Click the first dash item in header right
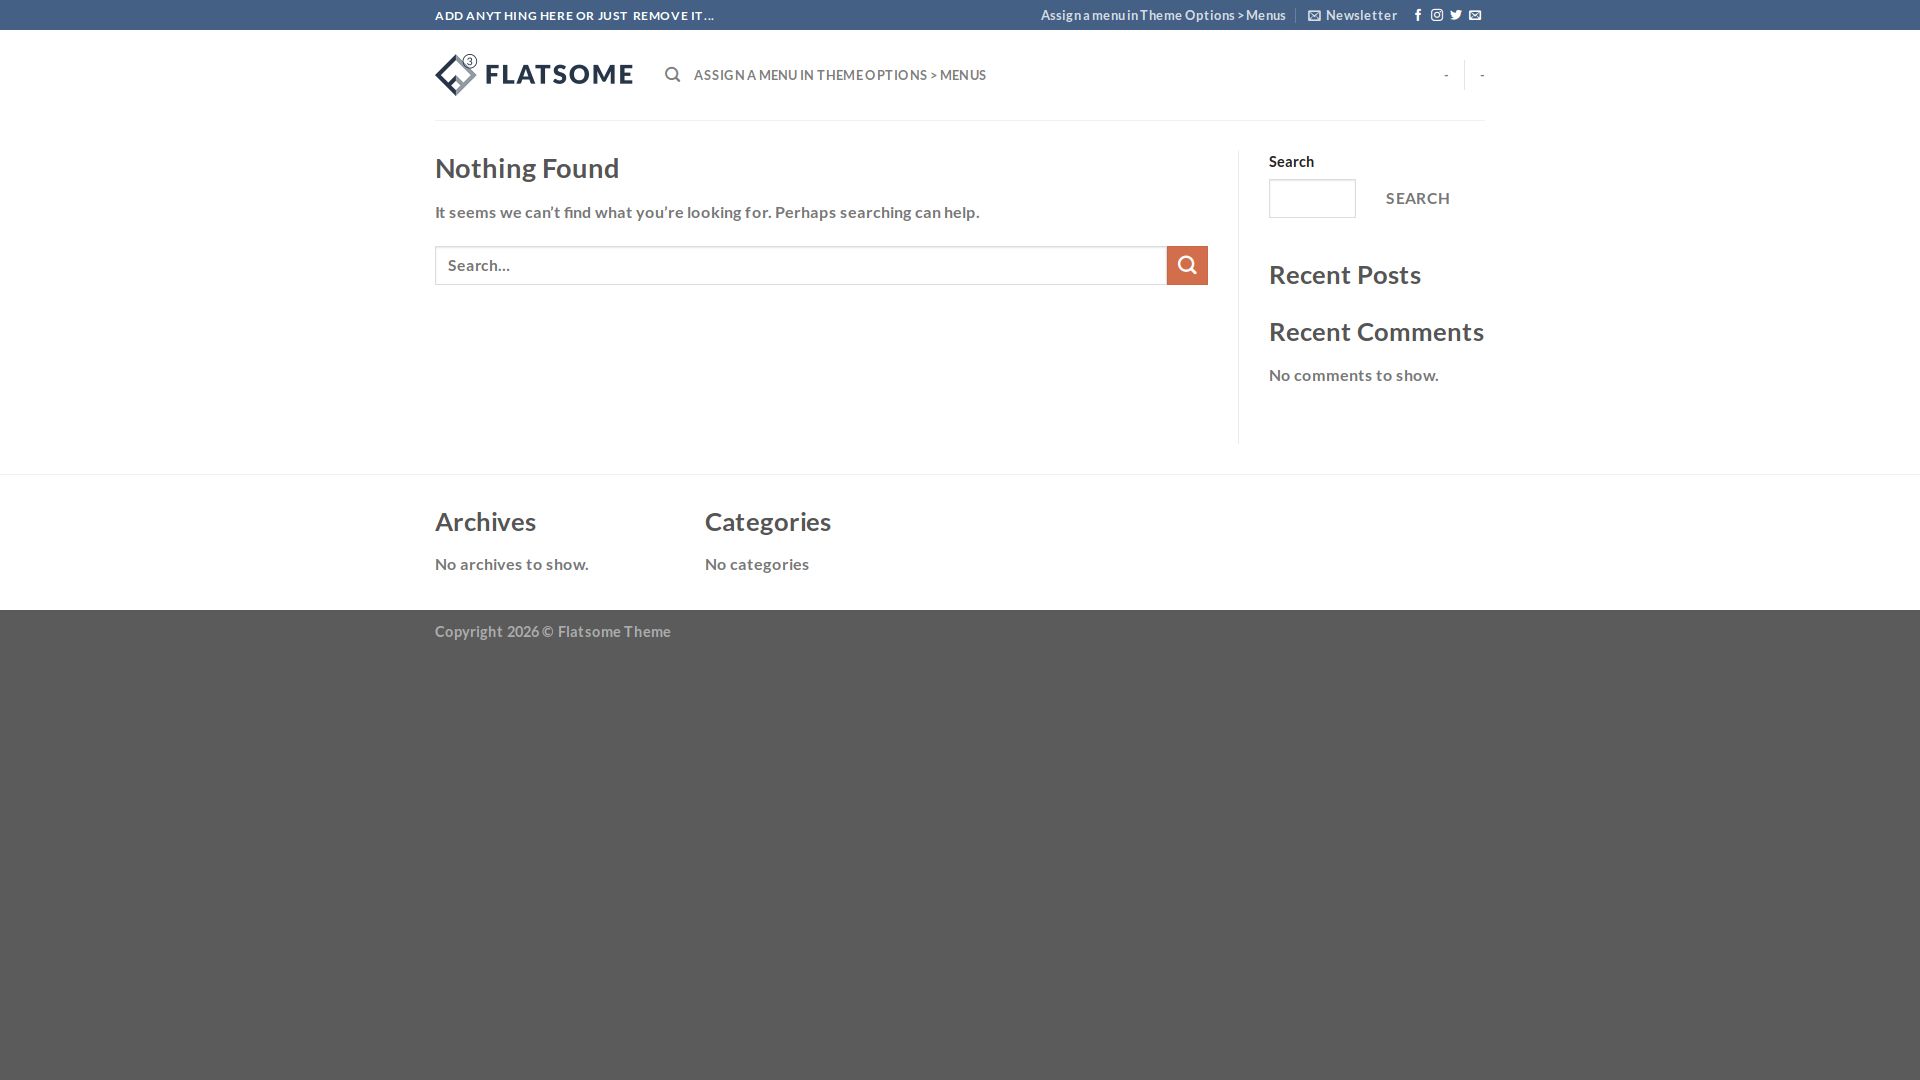1920x1080 pixels. point(1446,75)
